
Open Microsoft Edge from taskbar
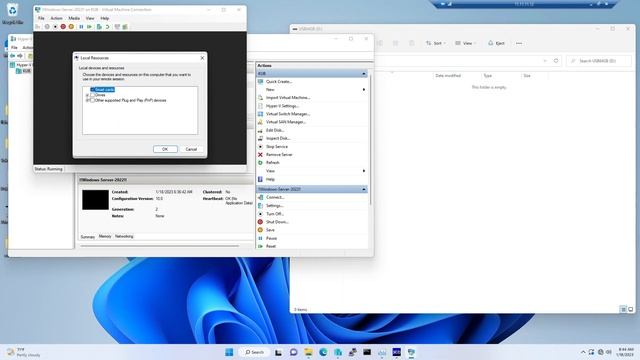point(323,352)
